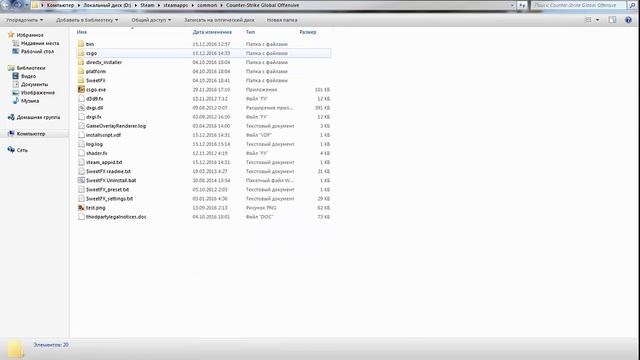This screenshot has height=360, width=640.
Task: Click the refresh button beside address bar
Action: pyautogui.click(x=522, y=5)
